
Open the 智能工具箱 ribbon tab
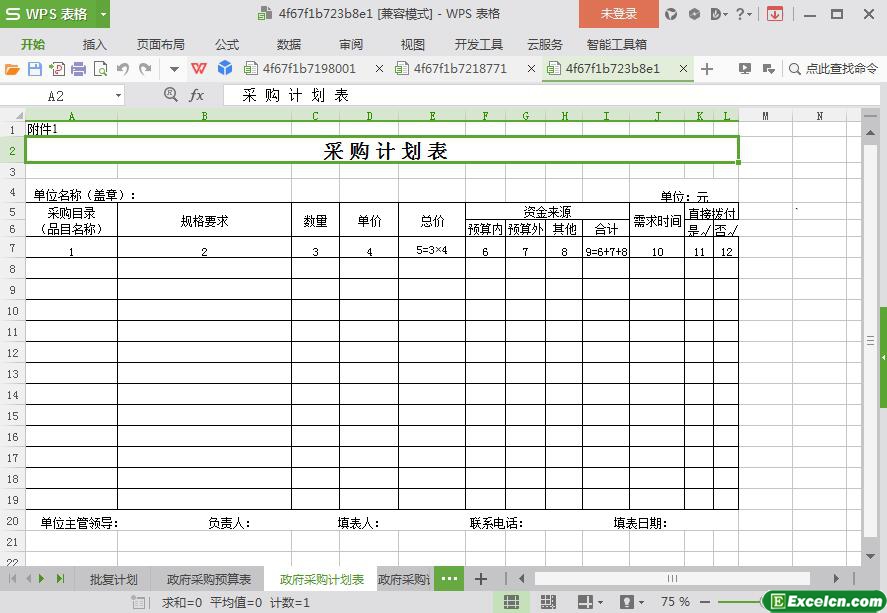coord(617,45)
